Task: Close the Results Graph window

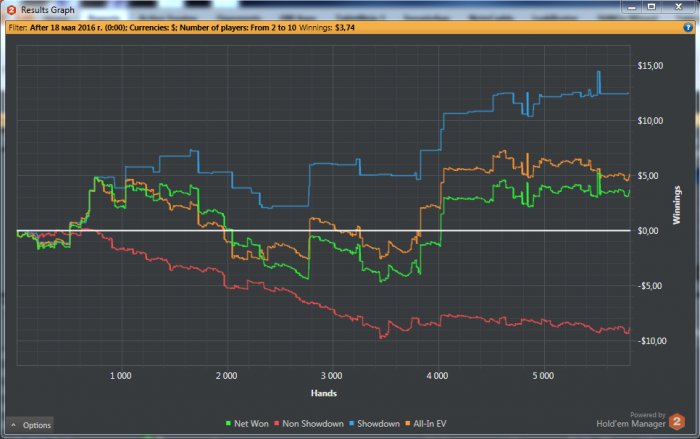Action: (679, 7)
